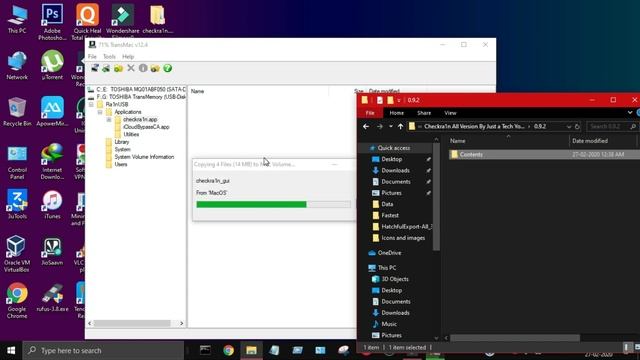Image resolution: width=640 pixels, height=360 pixels.
Task: Click the green copy progress bar
Action: (273, 204)
